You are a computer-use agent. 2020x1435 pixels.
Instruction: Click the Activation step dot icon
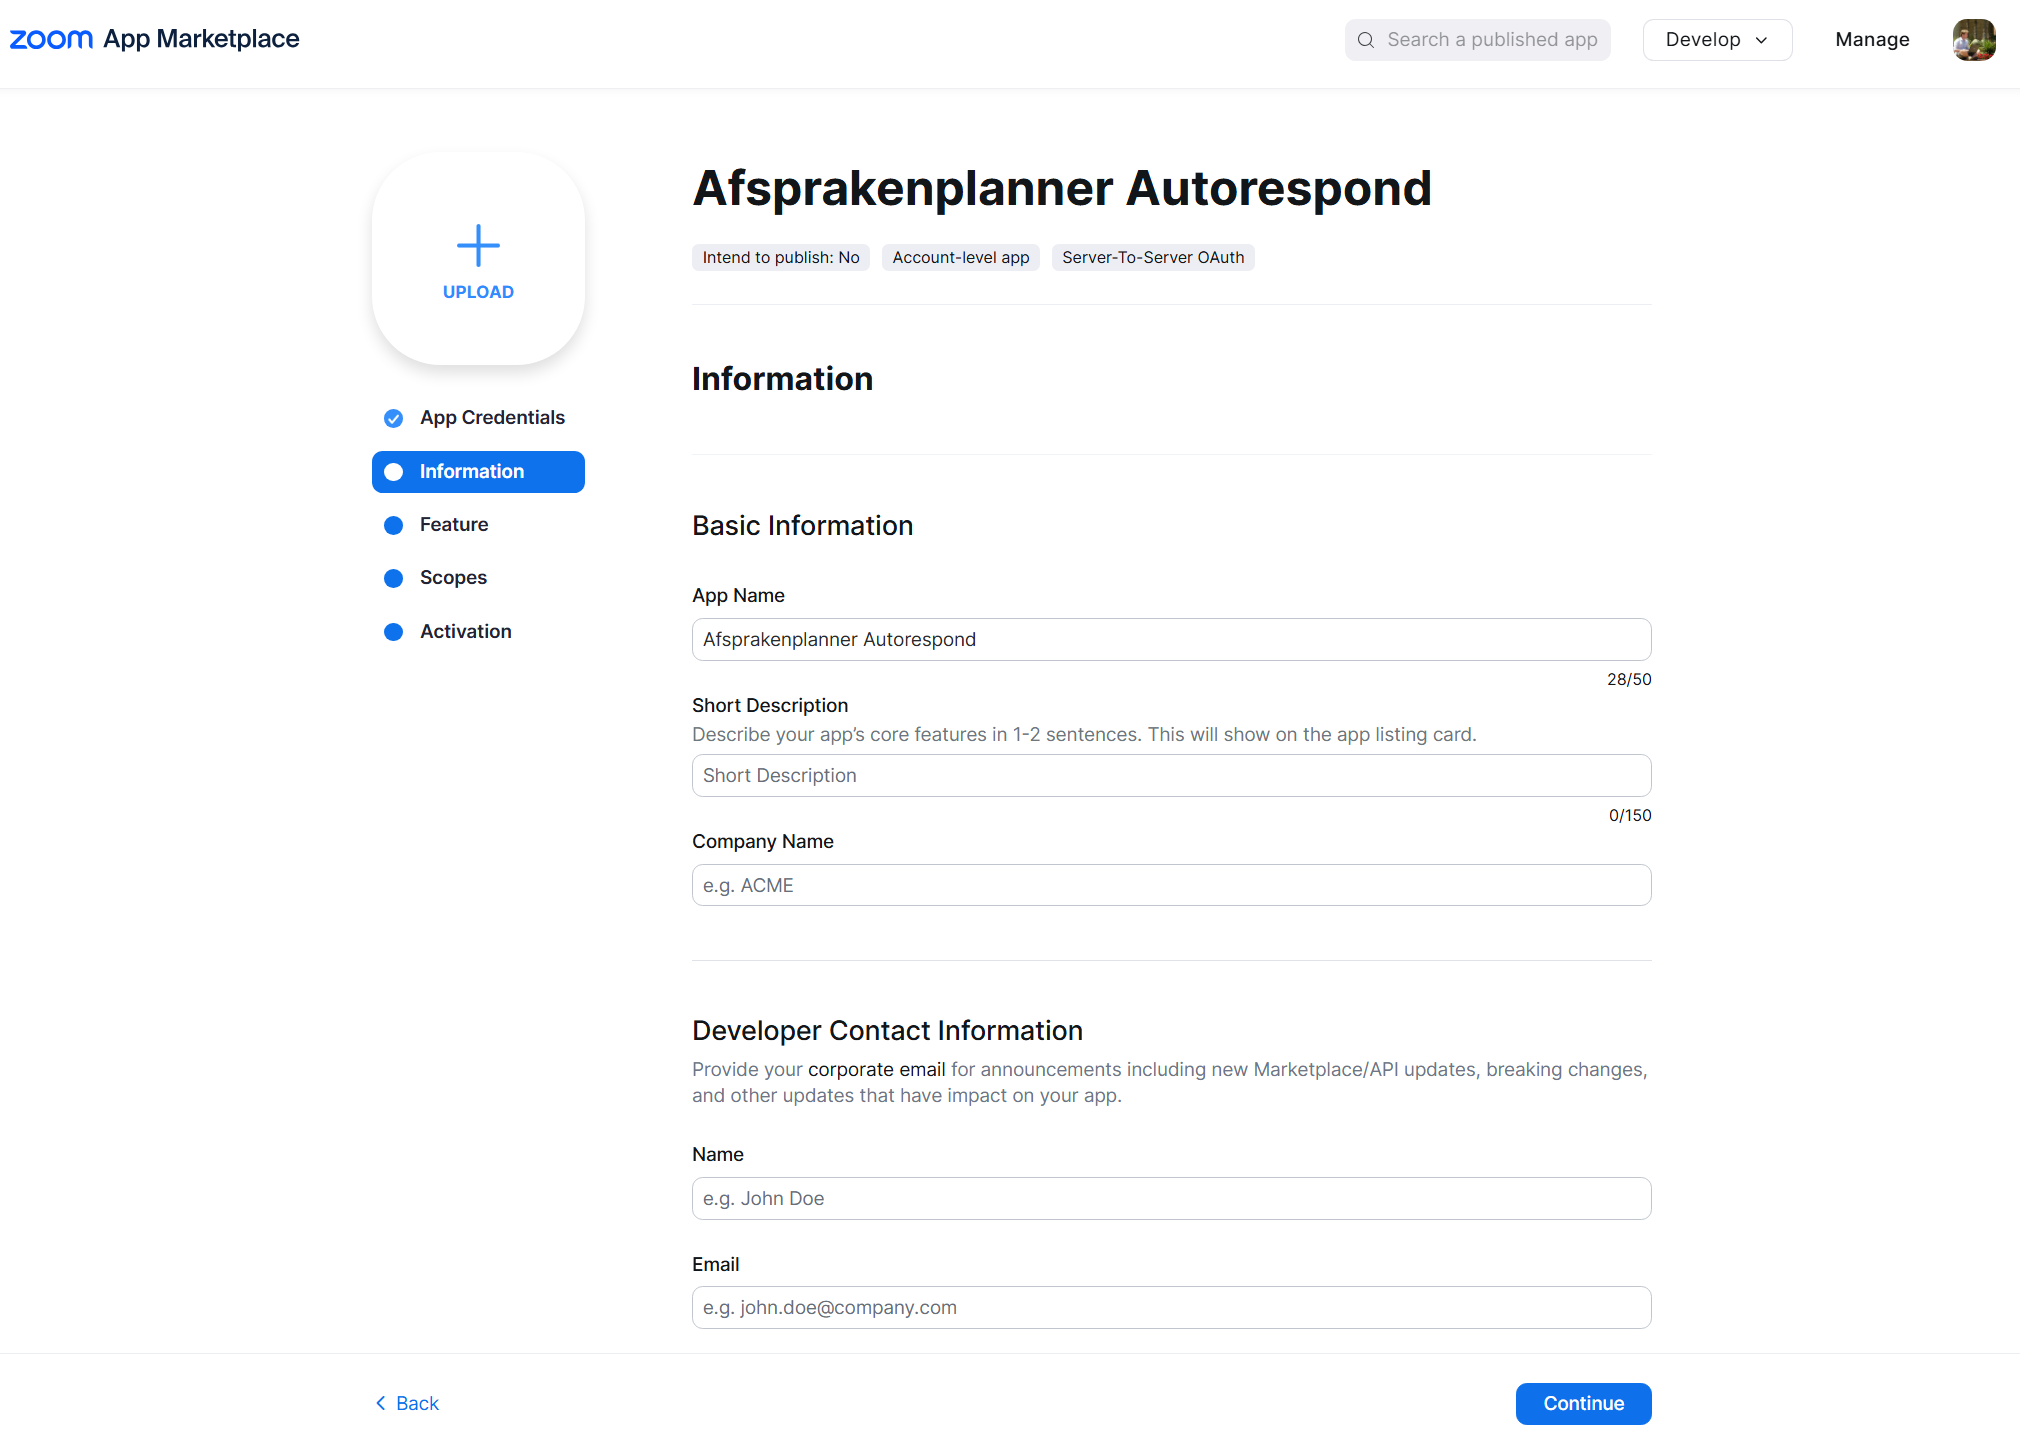pyautogui.click(x=394, y=632)
